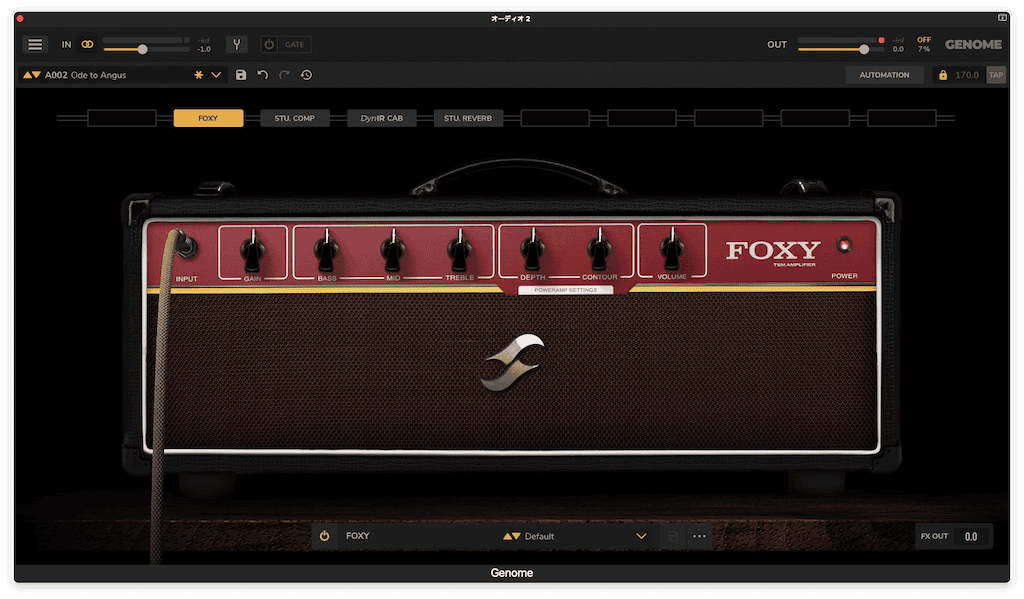This screenshot has height=599, width=1024.
Task: Edit the FX OUT 0.0 value
Action: (x=972, y=536)
